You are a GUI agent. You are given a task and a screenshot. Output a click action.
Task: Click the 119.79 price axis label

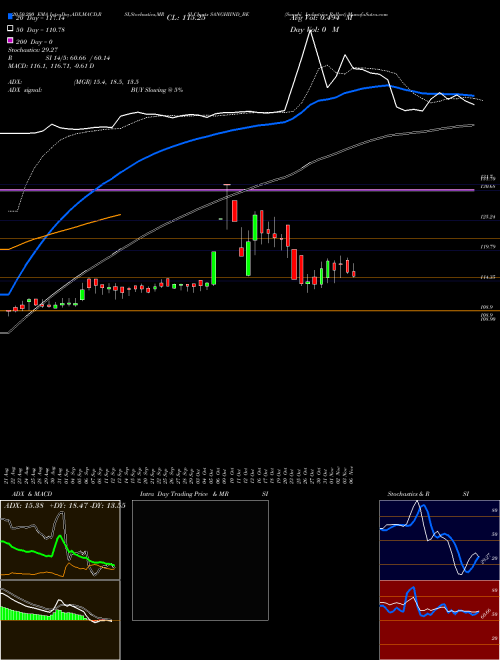487,247
